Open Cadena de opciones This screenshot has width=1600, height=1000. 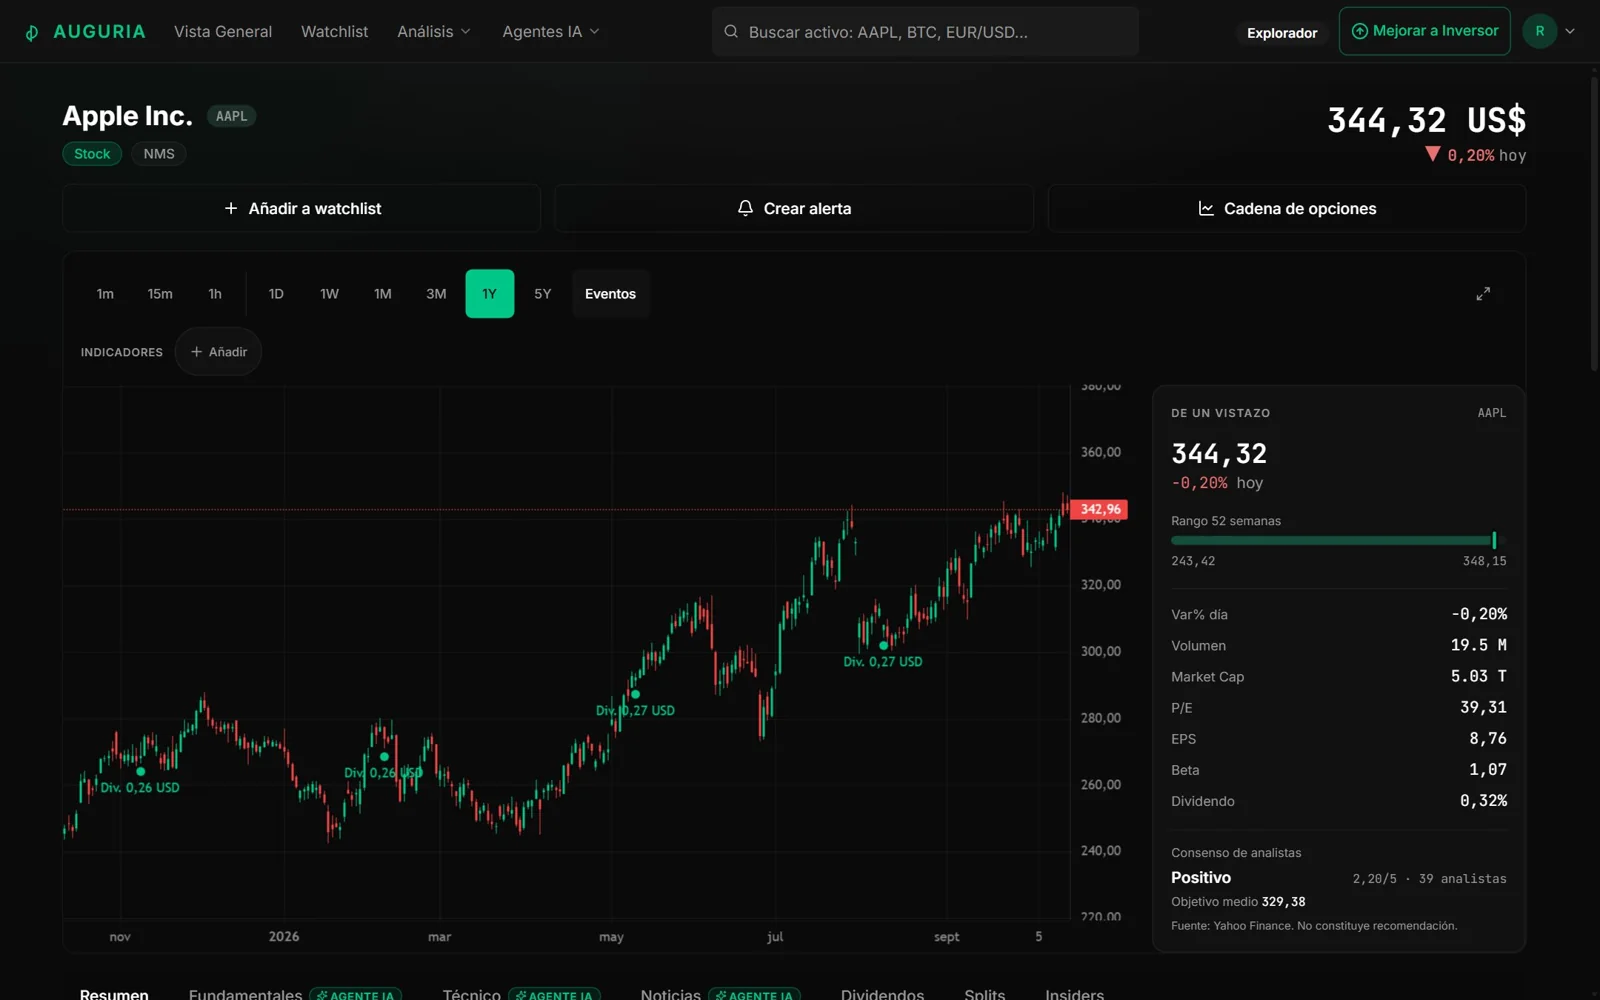pos(1287,208)
